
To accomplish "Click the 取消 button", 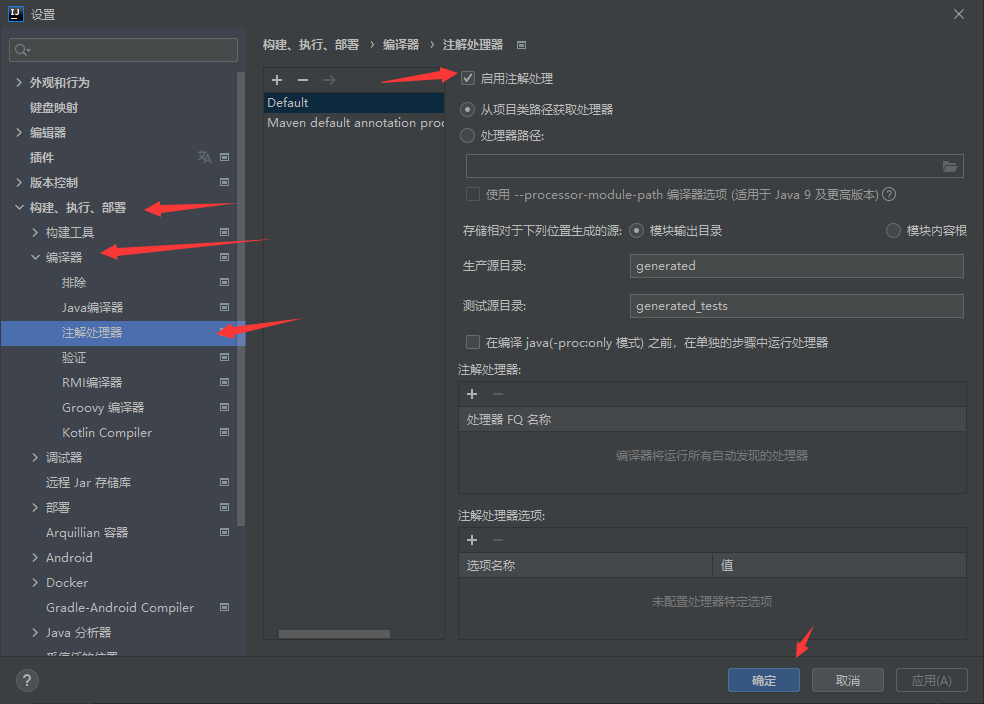I will (848, 680).
